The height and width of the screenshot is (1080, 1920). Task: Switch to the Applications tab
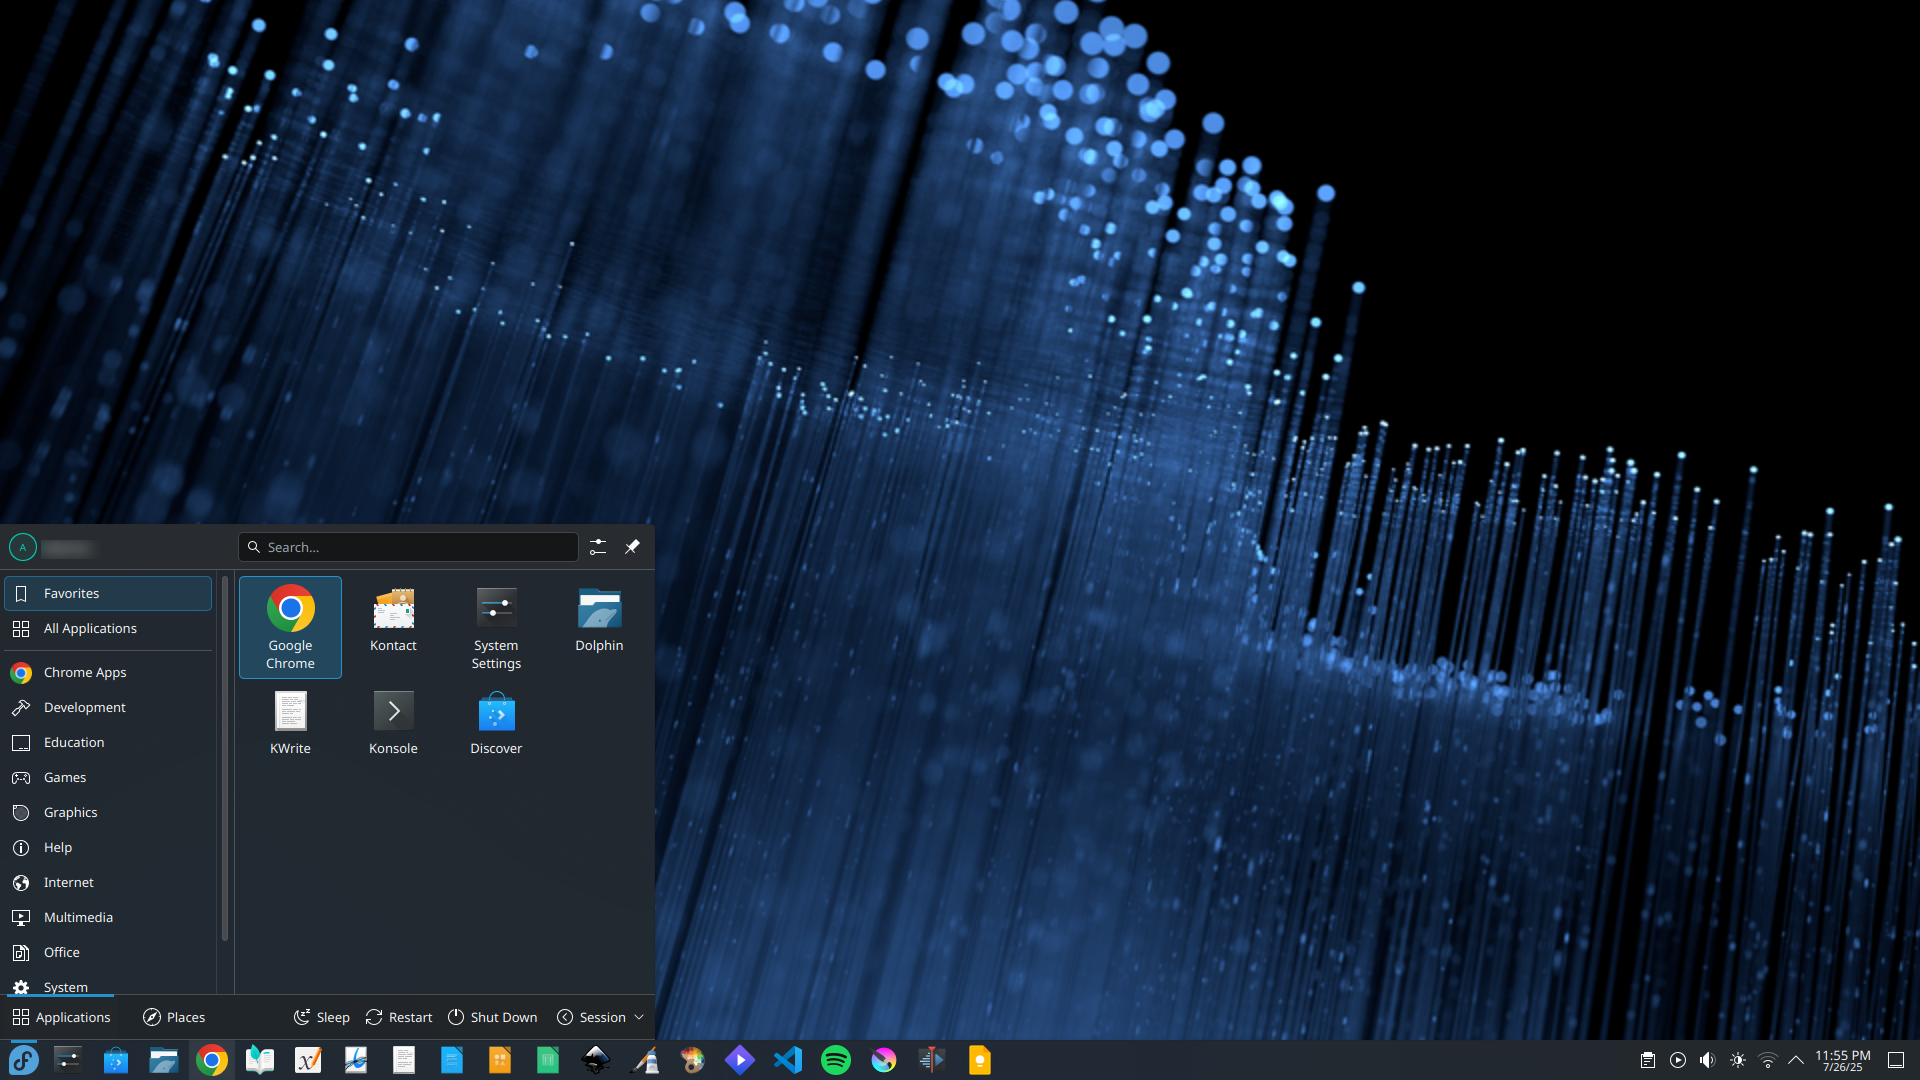tap(61, 1017)
